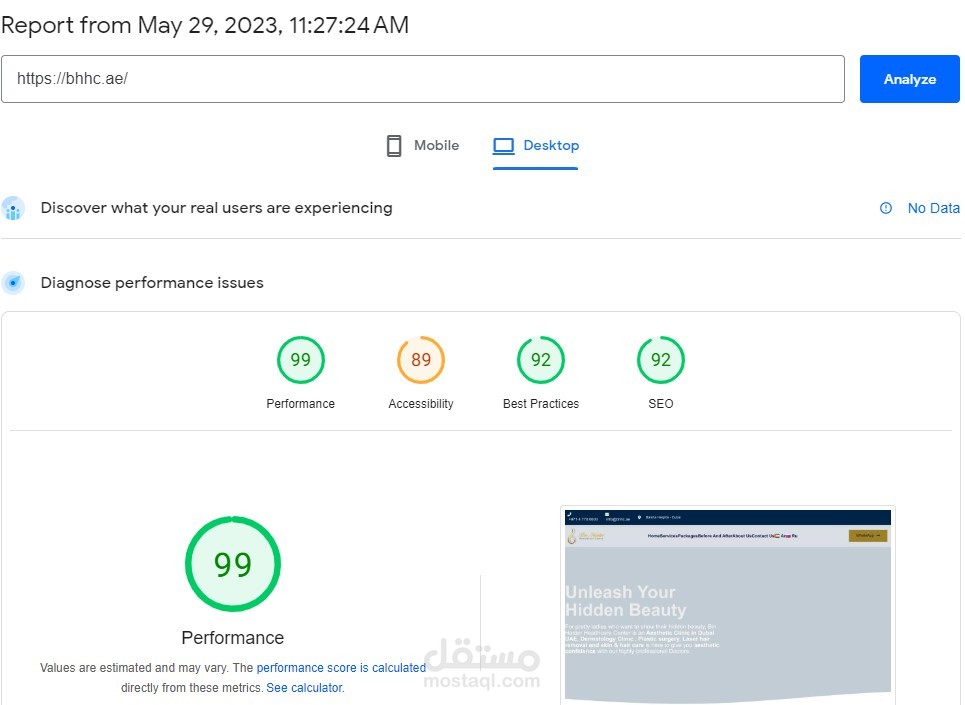Switch to the Mobile tab
The width and height of the screenshot is (965, 705).
[x=423, y=146]
